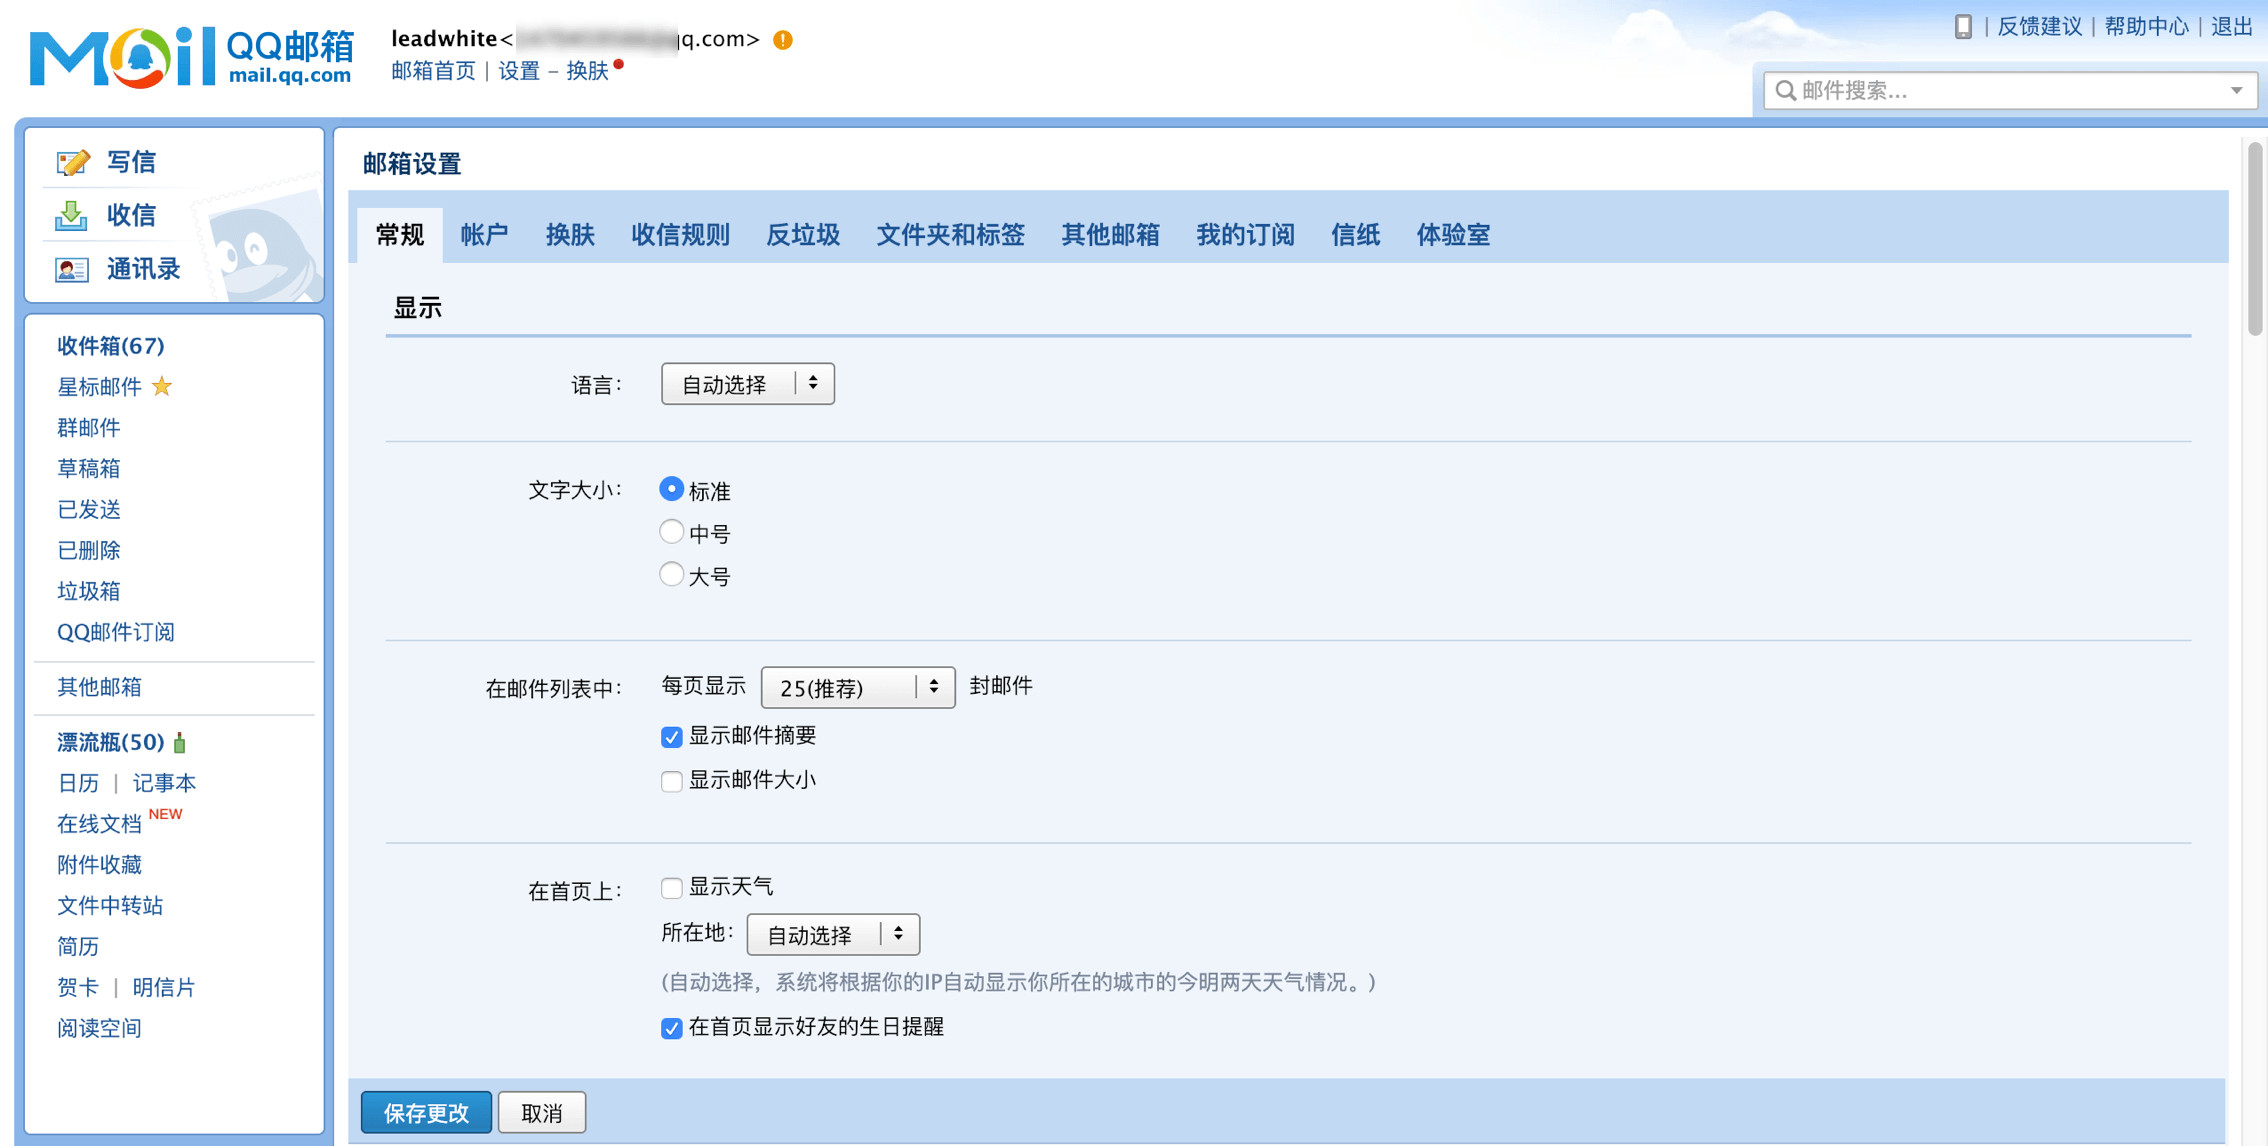Uncheck 显示邮件摘要 option
Screen dimensions: 2268x1146
(671, 737)
